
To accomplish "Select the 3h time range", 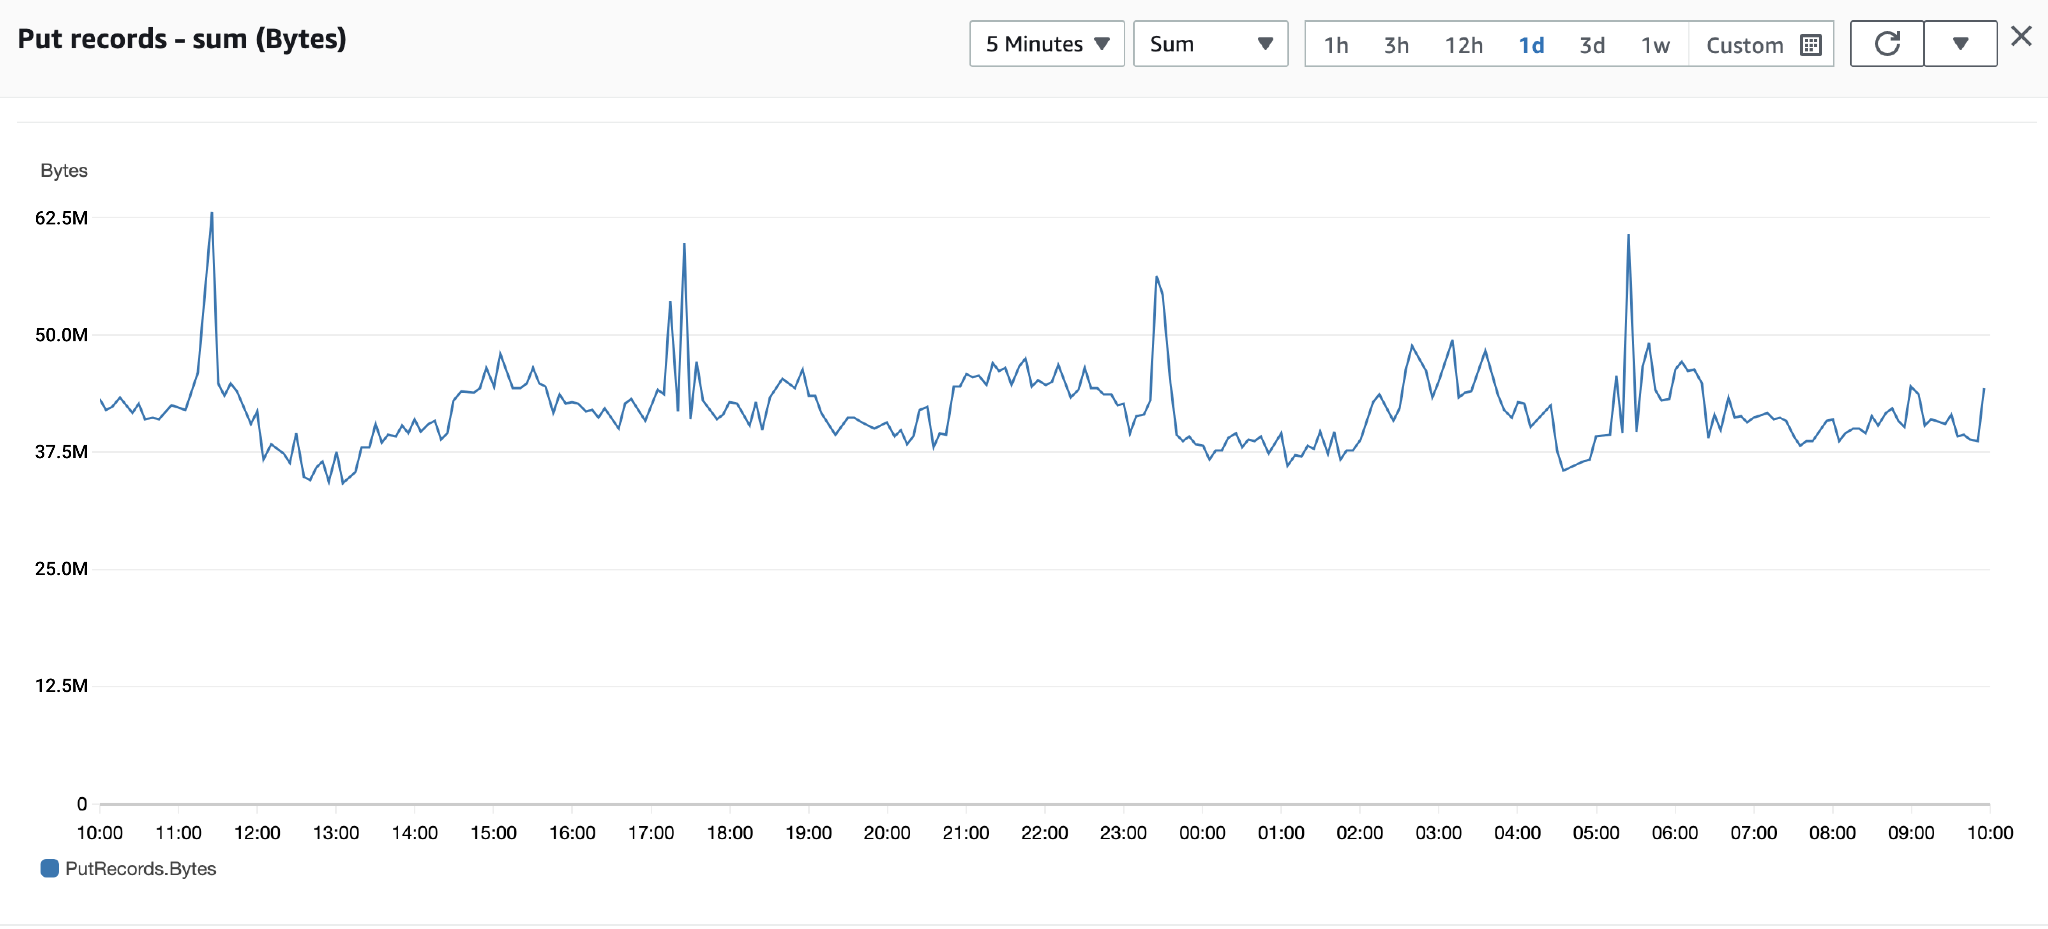I will [x=1396, y=45].
